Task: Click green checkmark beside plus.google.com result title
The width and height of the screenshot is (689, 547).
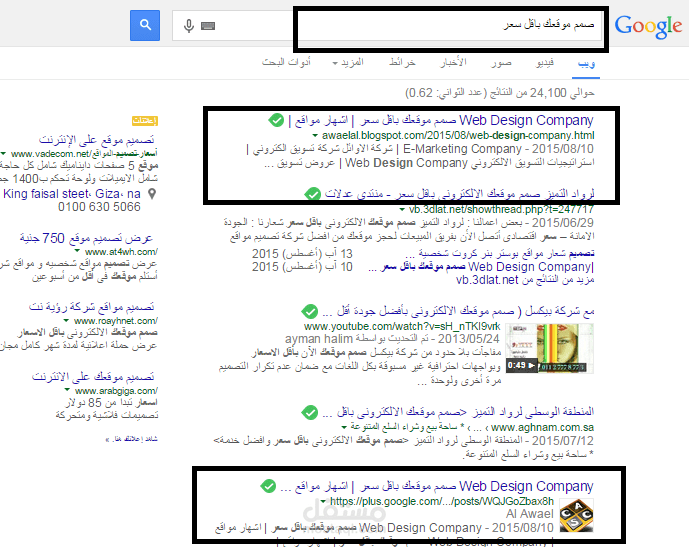Action: 268,486
